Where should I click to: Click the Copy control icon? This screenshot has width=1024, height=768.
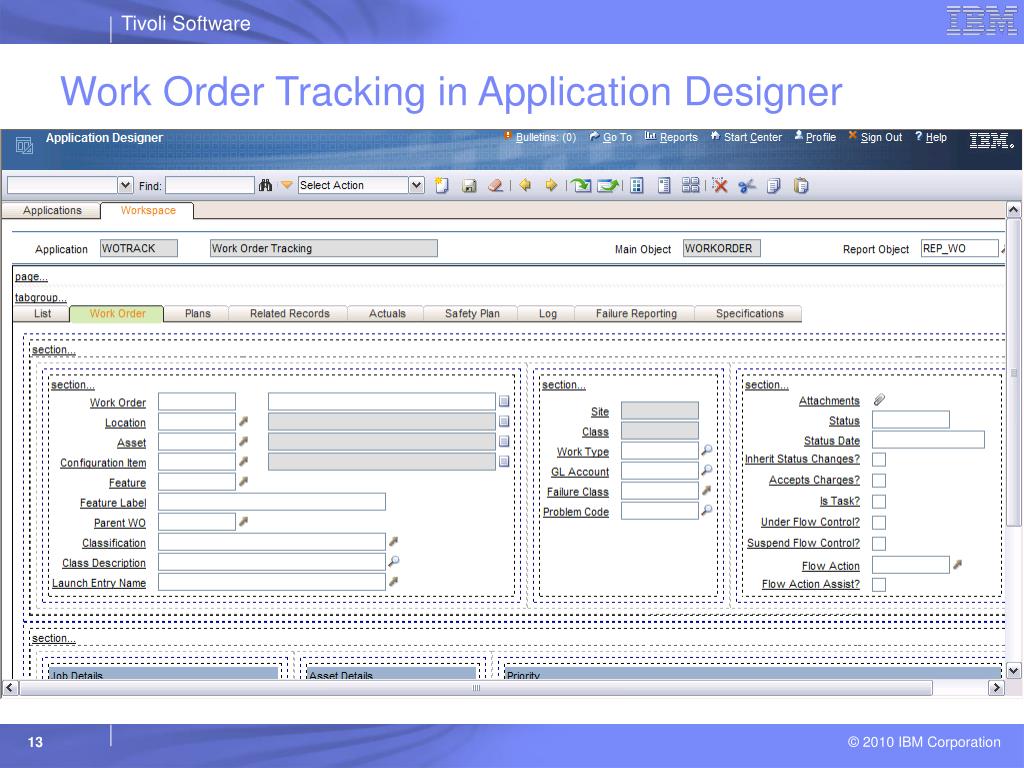pos(773,186)
